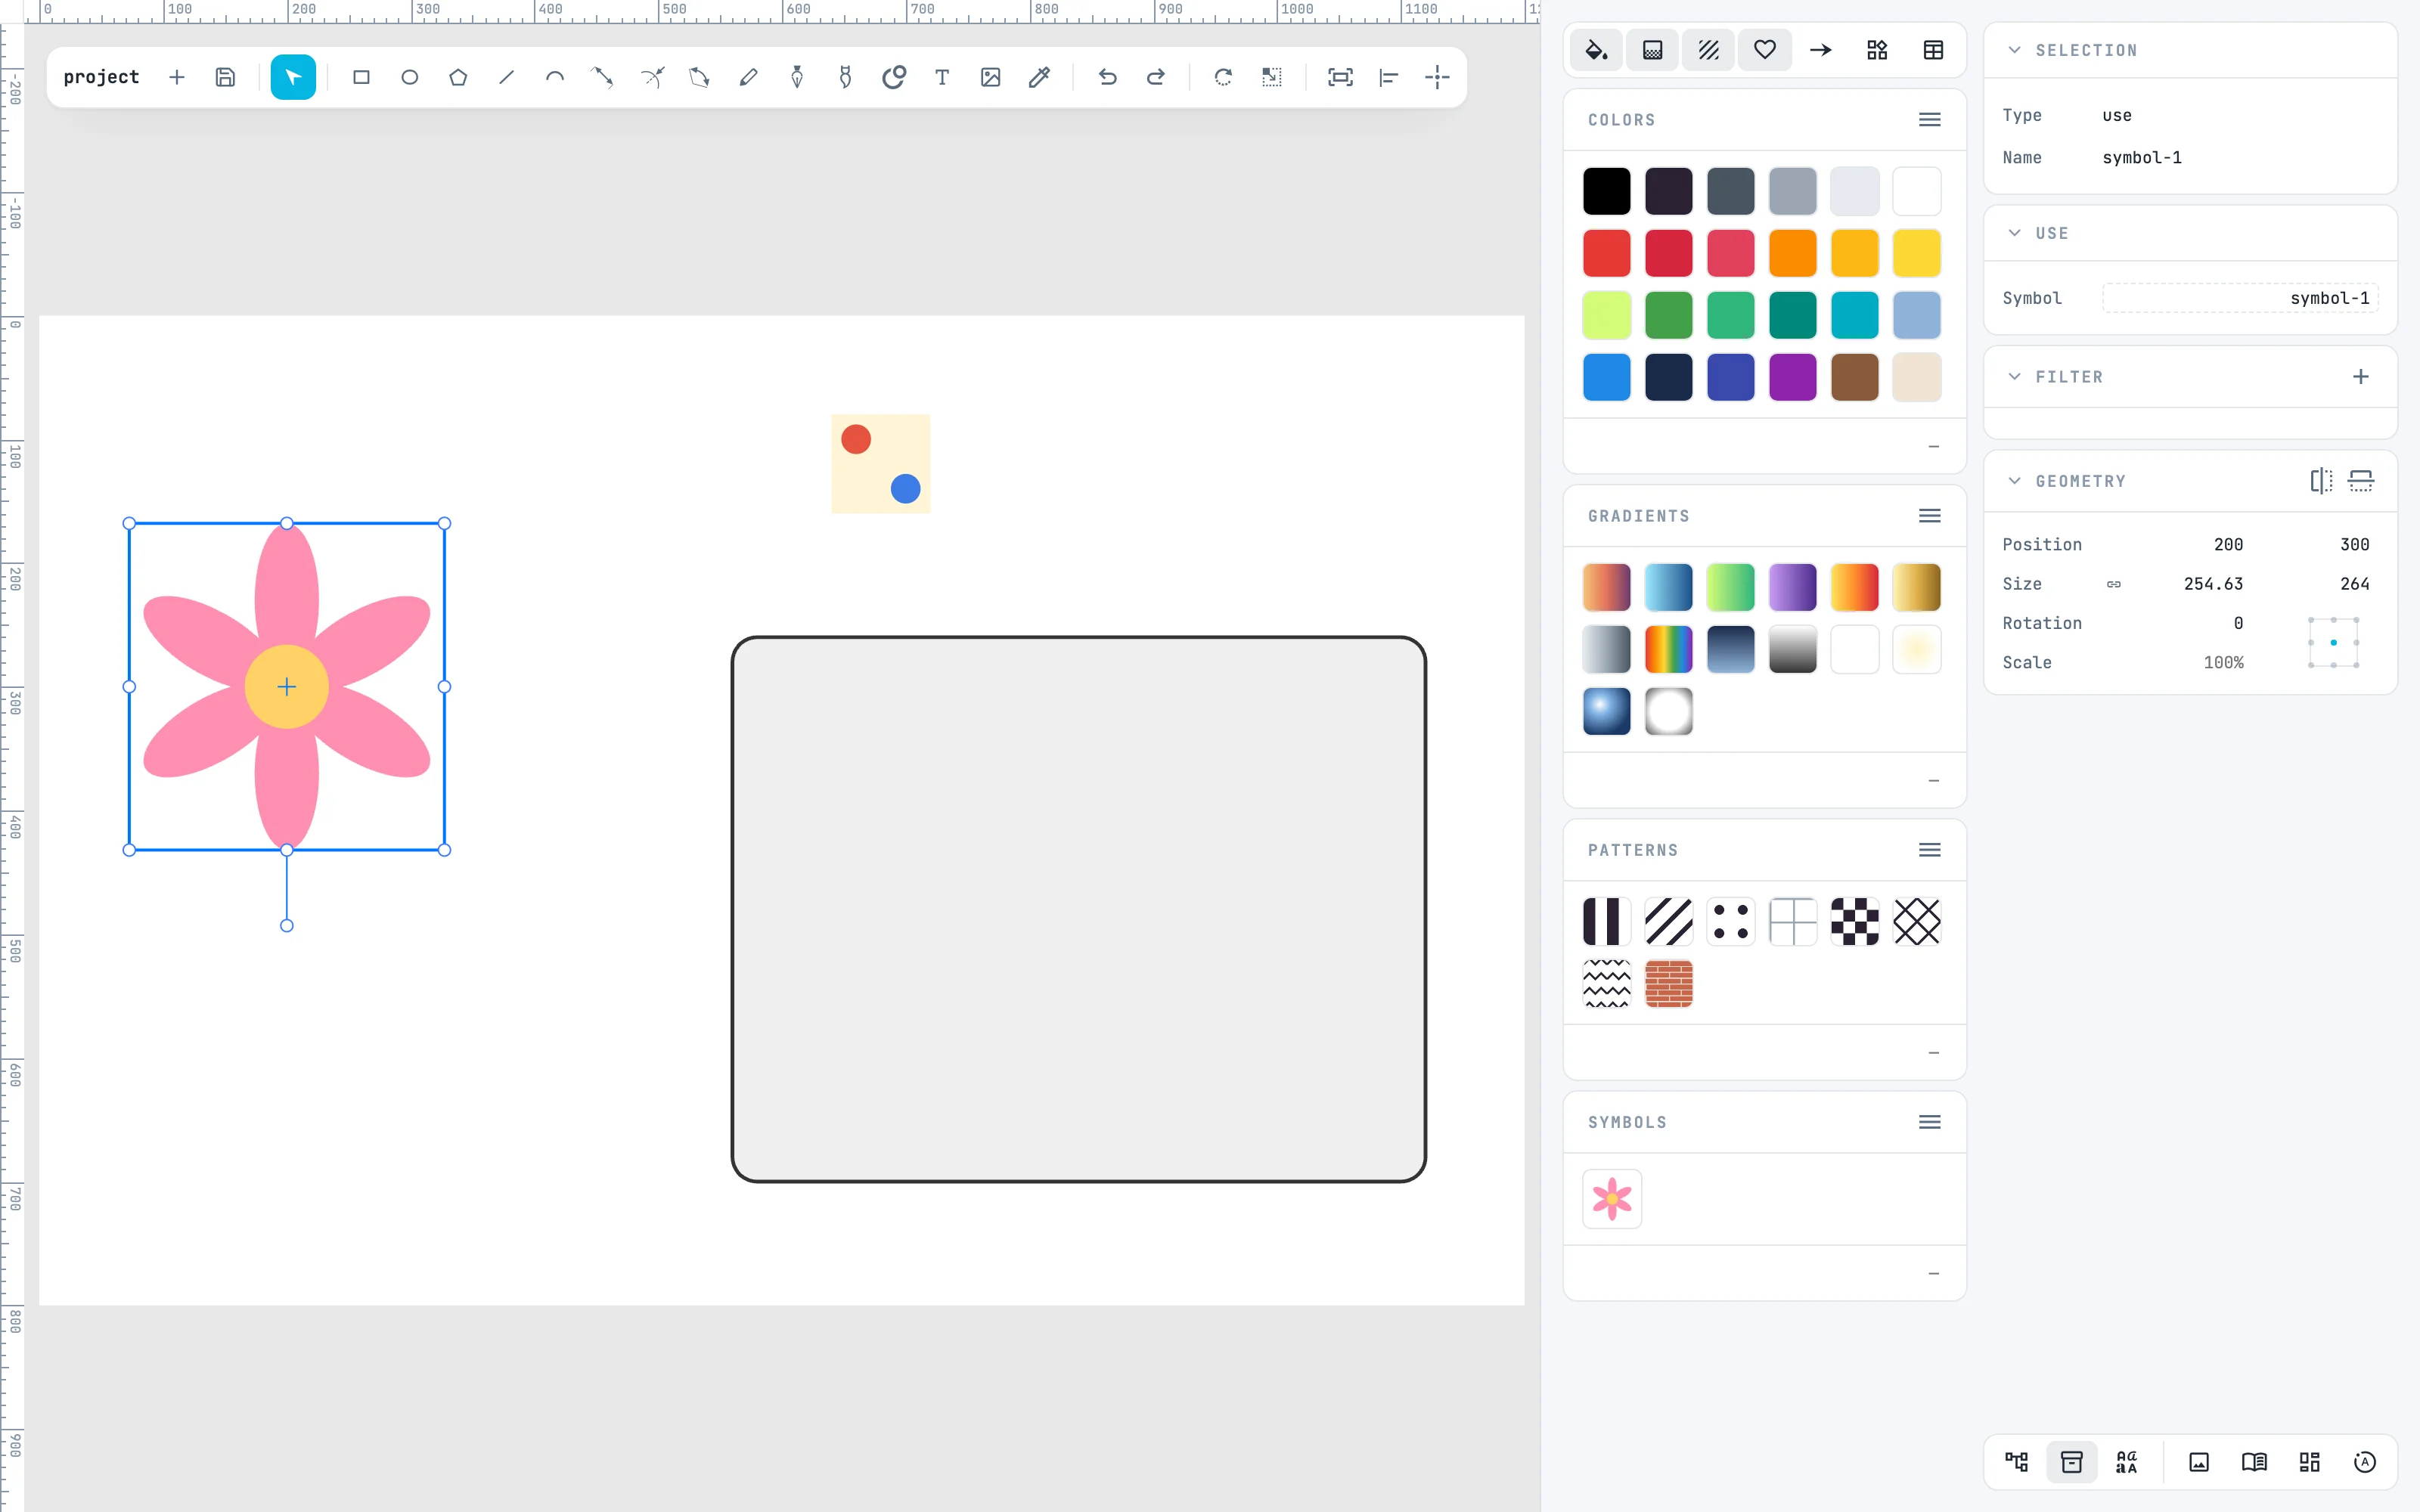The width and height of the screenshot is (2420, 1512).
Task: Switch to the arrow markers tab
Action: 1820,50
